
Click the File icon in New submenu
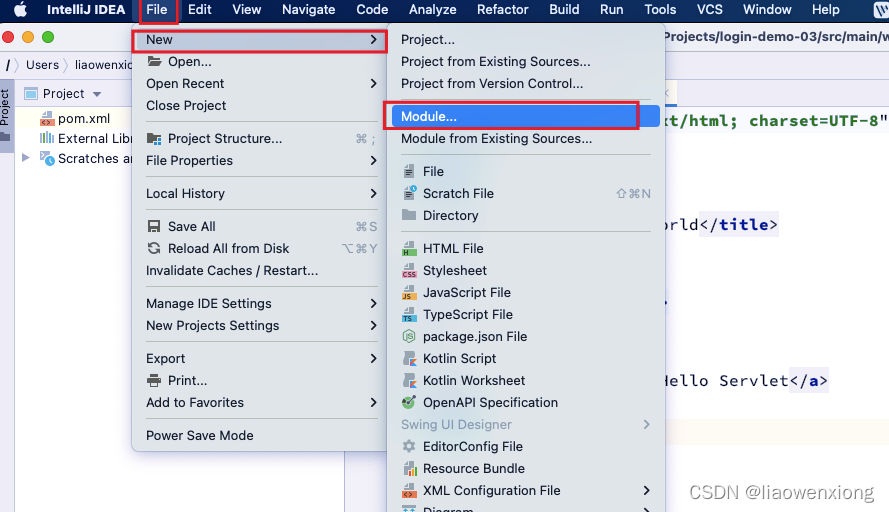tap(409, 171)
